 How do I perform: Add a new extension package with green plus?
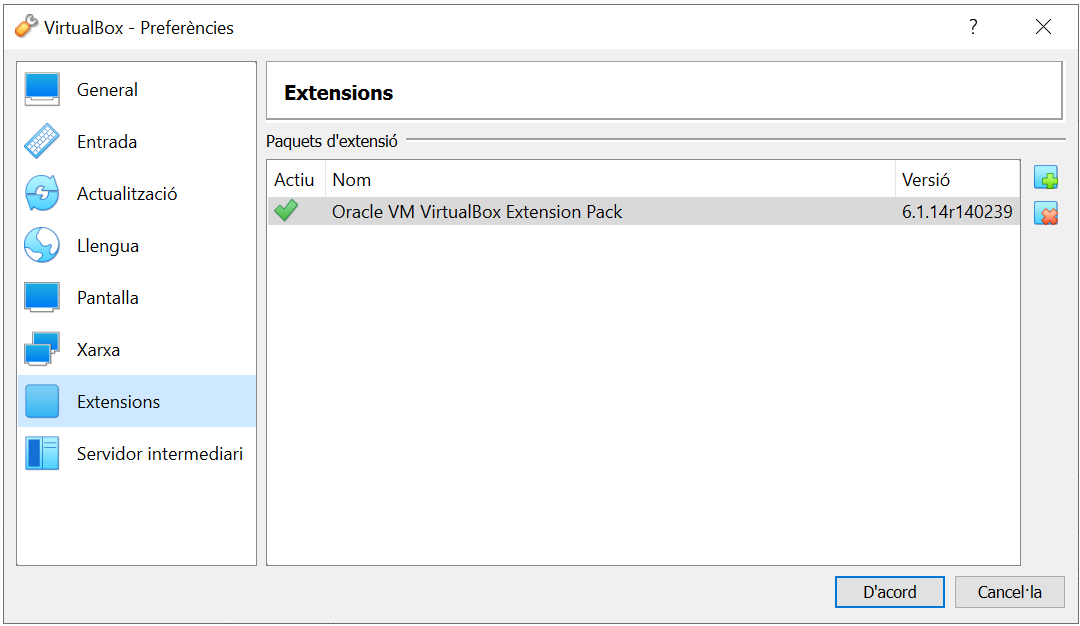point(1046,179)
